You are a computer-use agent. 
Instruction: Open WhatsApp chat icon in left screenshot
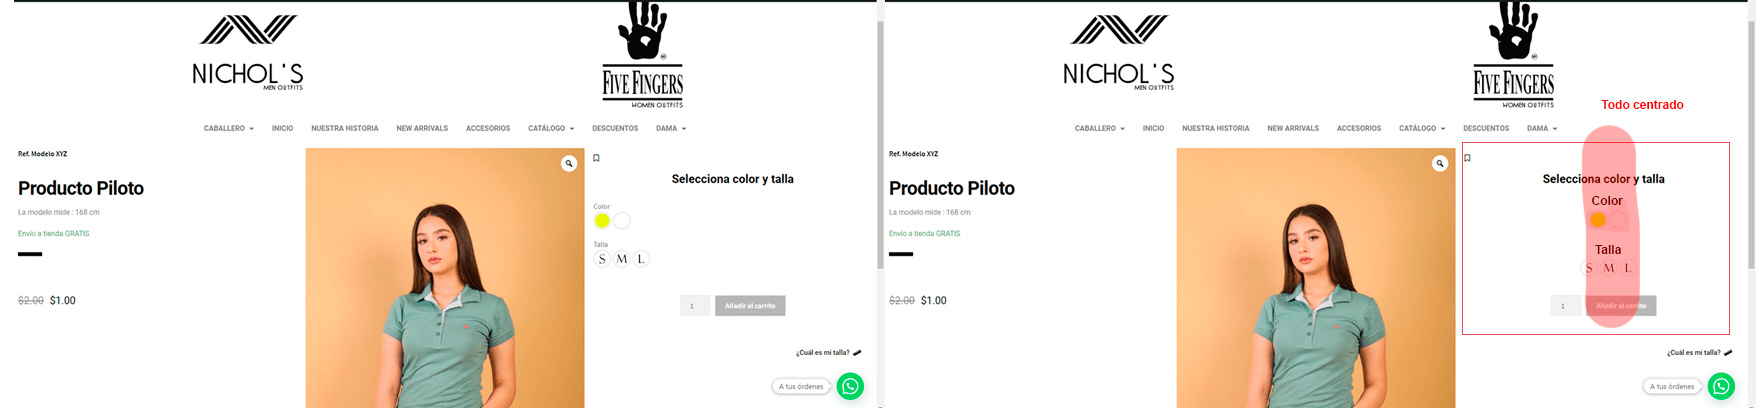[x=850, y=386]
